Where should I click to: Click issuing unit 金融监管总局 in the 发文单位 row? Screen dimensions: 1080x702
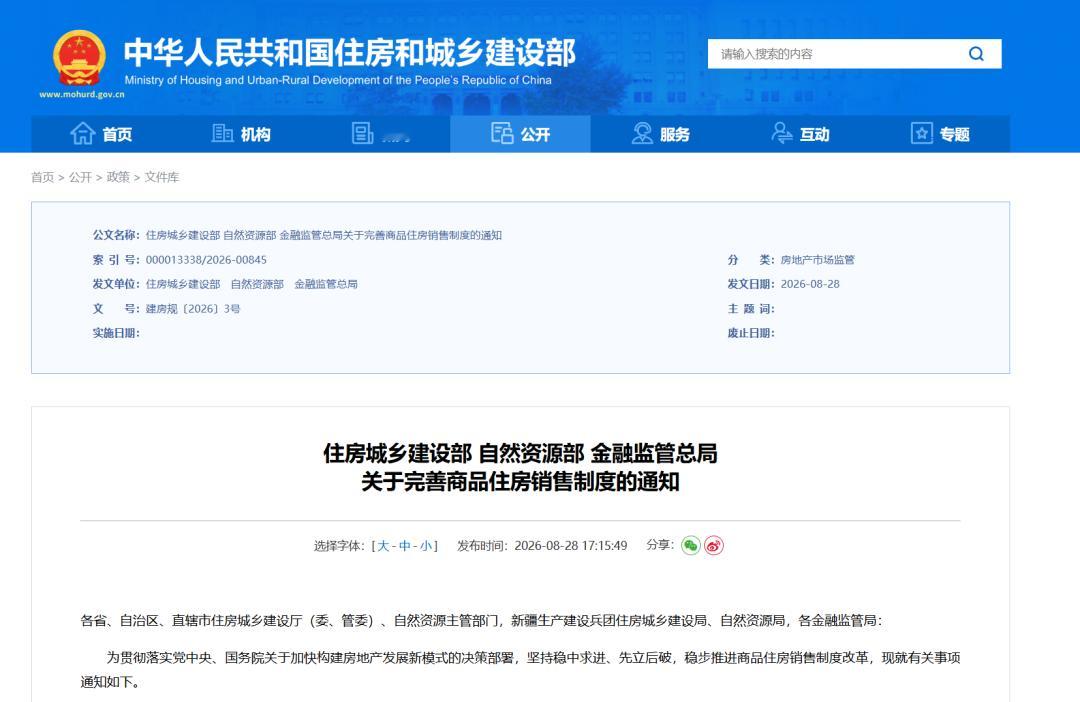click(x=326, y=284)
